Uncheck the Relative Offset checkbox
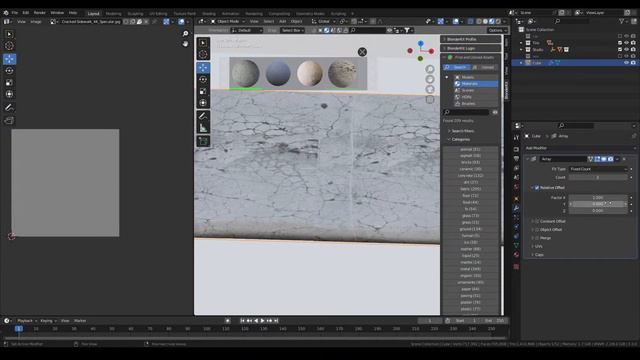Viewport: 640px width, 360px height. point(537,188)
